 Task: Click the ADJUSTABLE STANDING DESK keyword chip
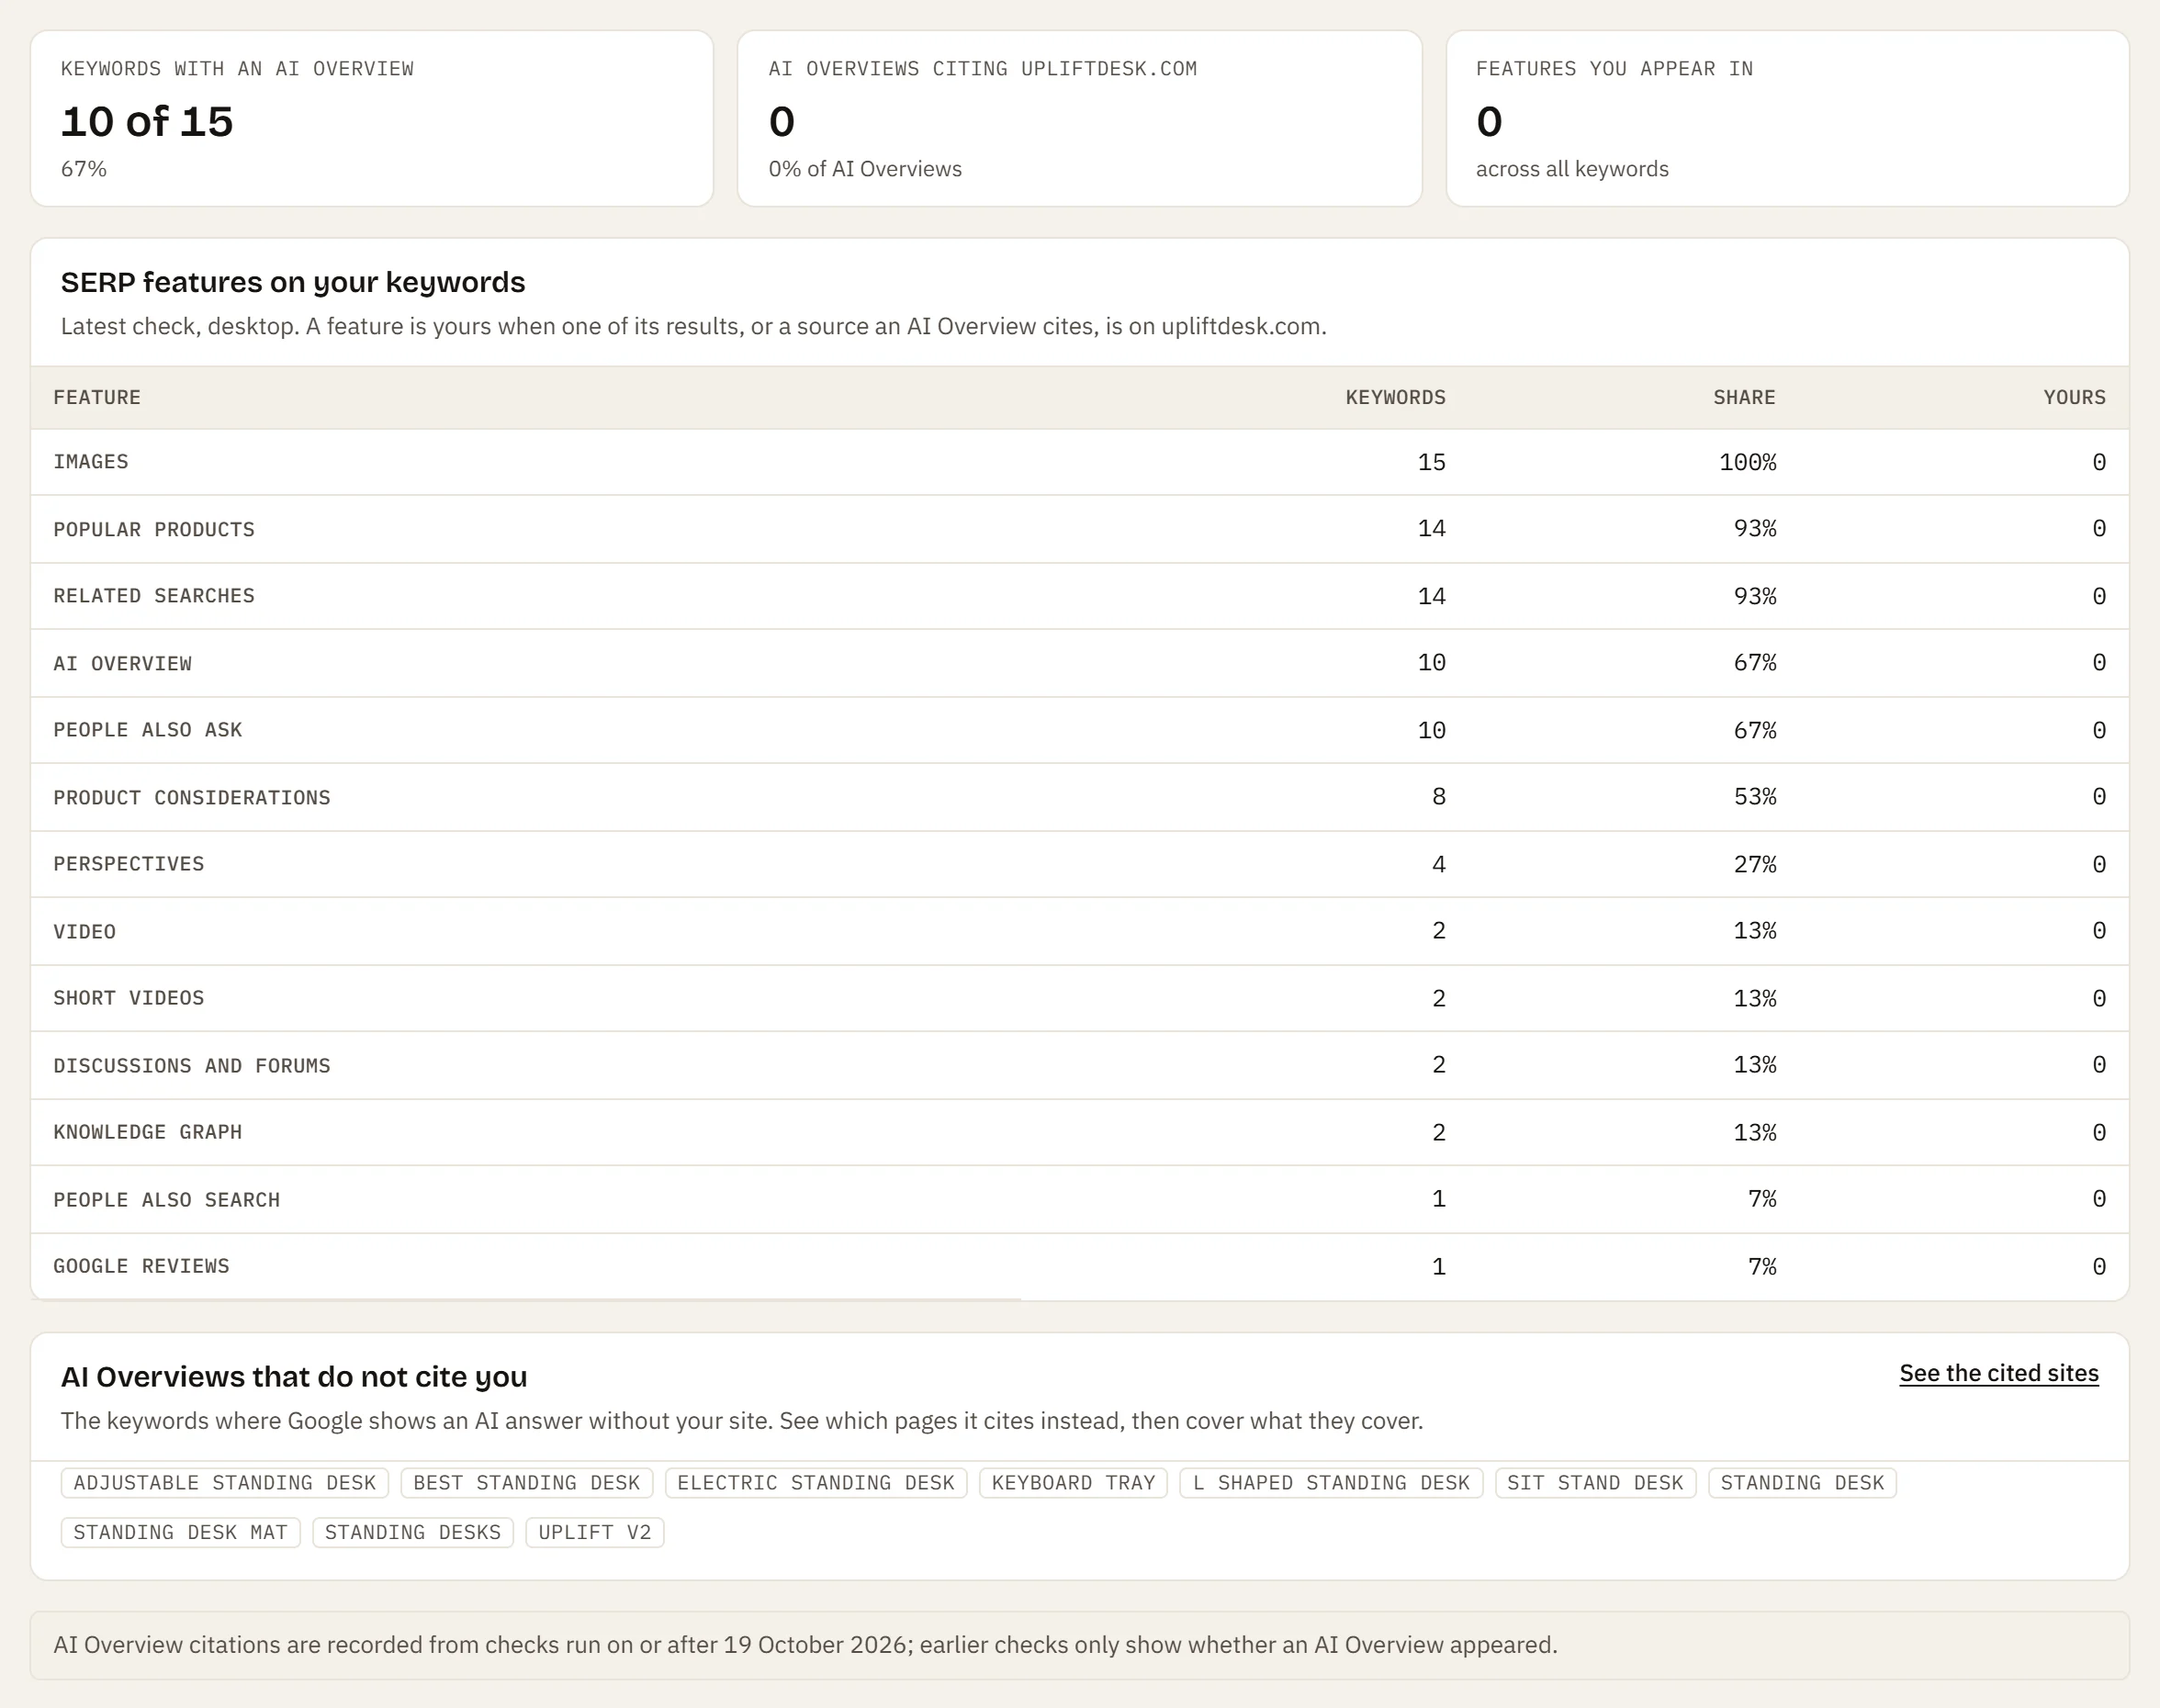[225, 1482]
